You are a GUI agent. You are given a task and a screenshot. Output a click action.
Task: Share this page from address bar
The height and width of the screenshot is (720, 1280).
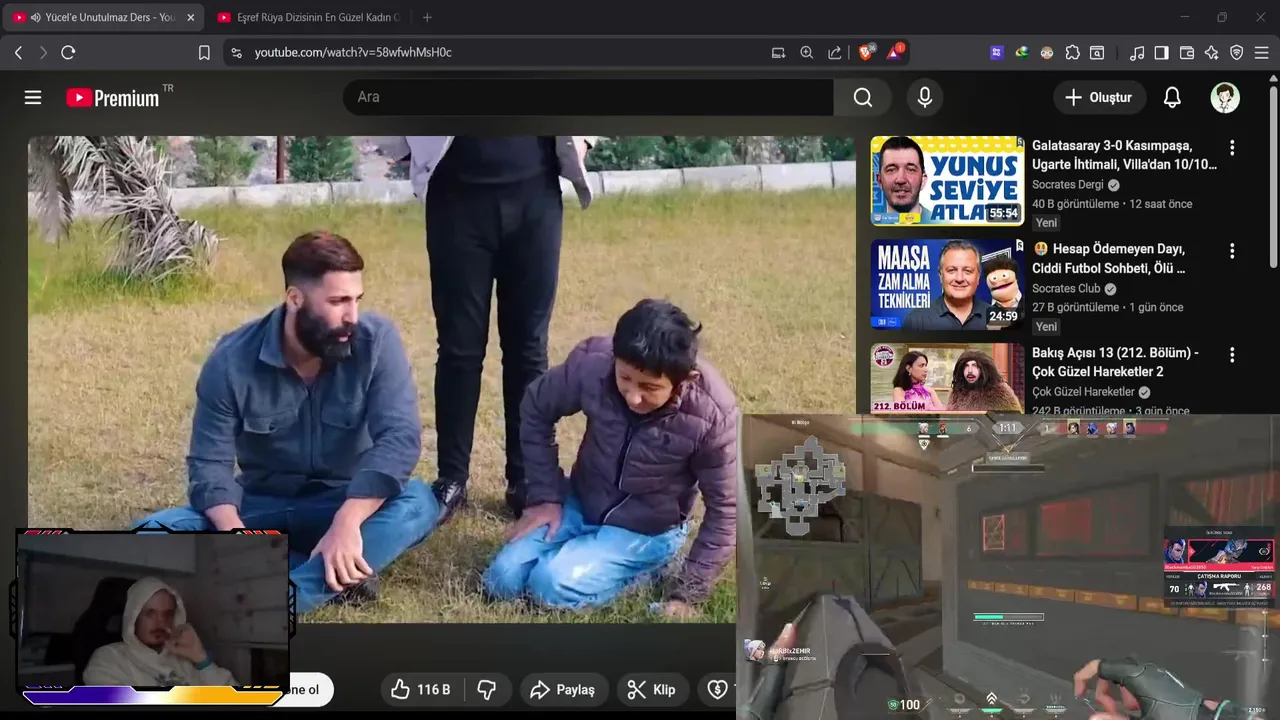[x=834, y=52]
